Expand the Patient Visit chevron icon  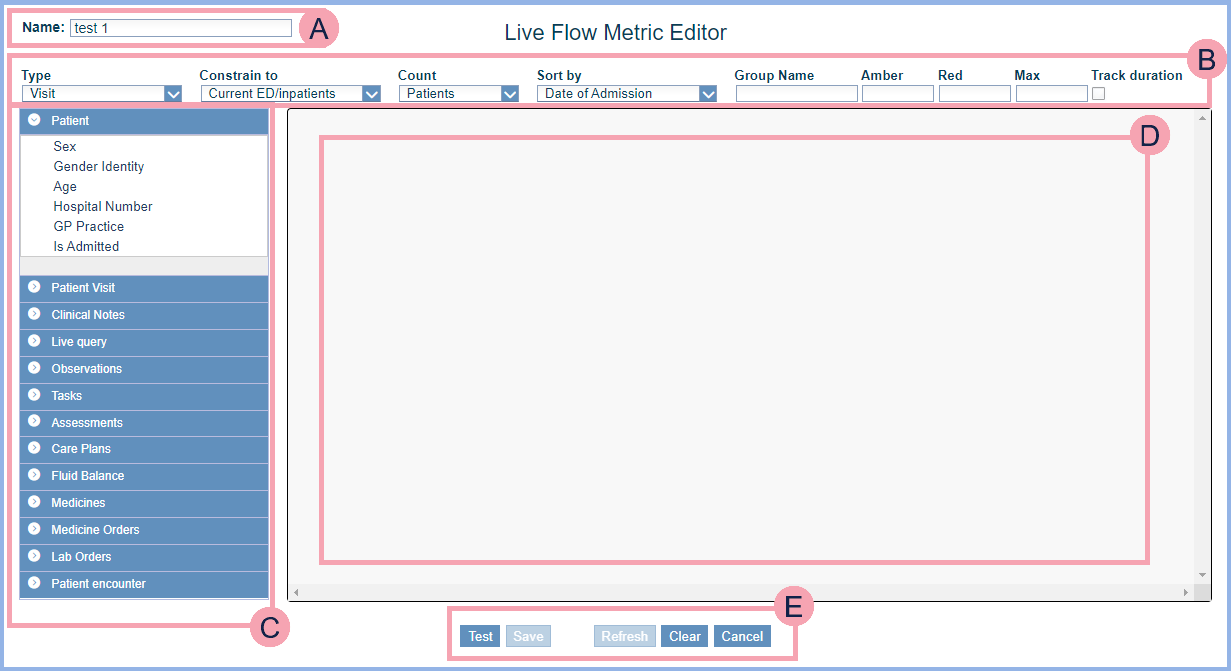pos(34,287)
